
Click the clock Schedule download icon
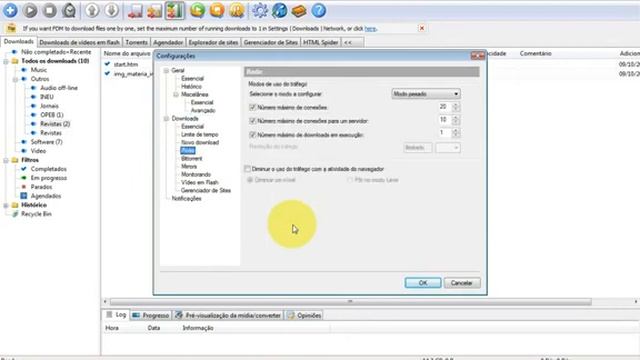click(x=69, y=11)
